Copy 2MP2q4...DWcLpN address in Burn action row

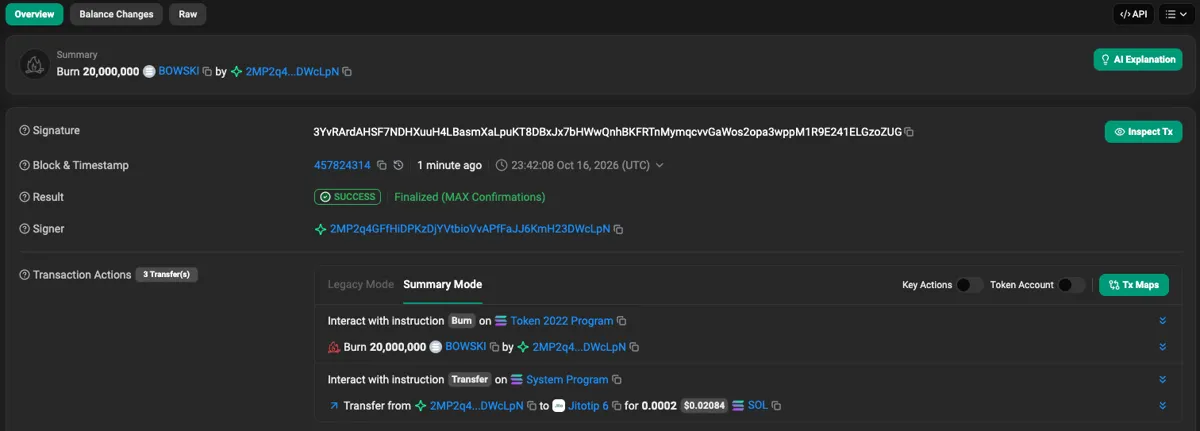(634, 347)
